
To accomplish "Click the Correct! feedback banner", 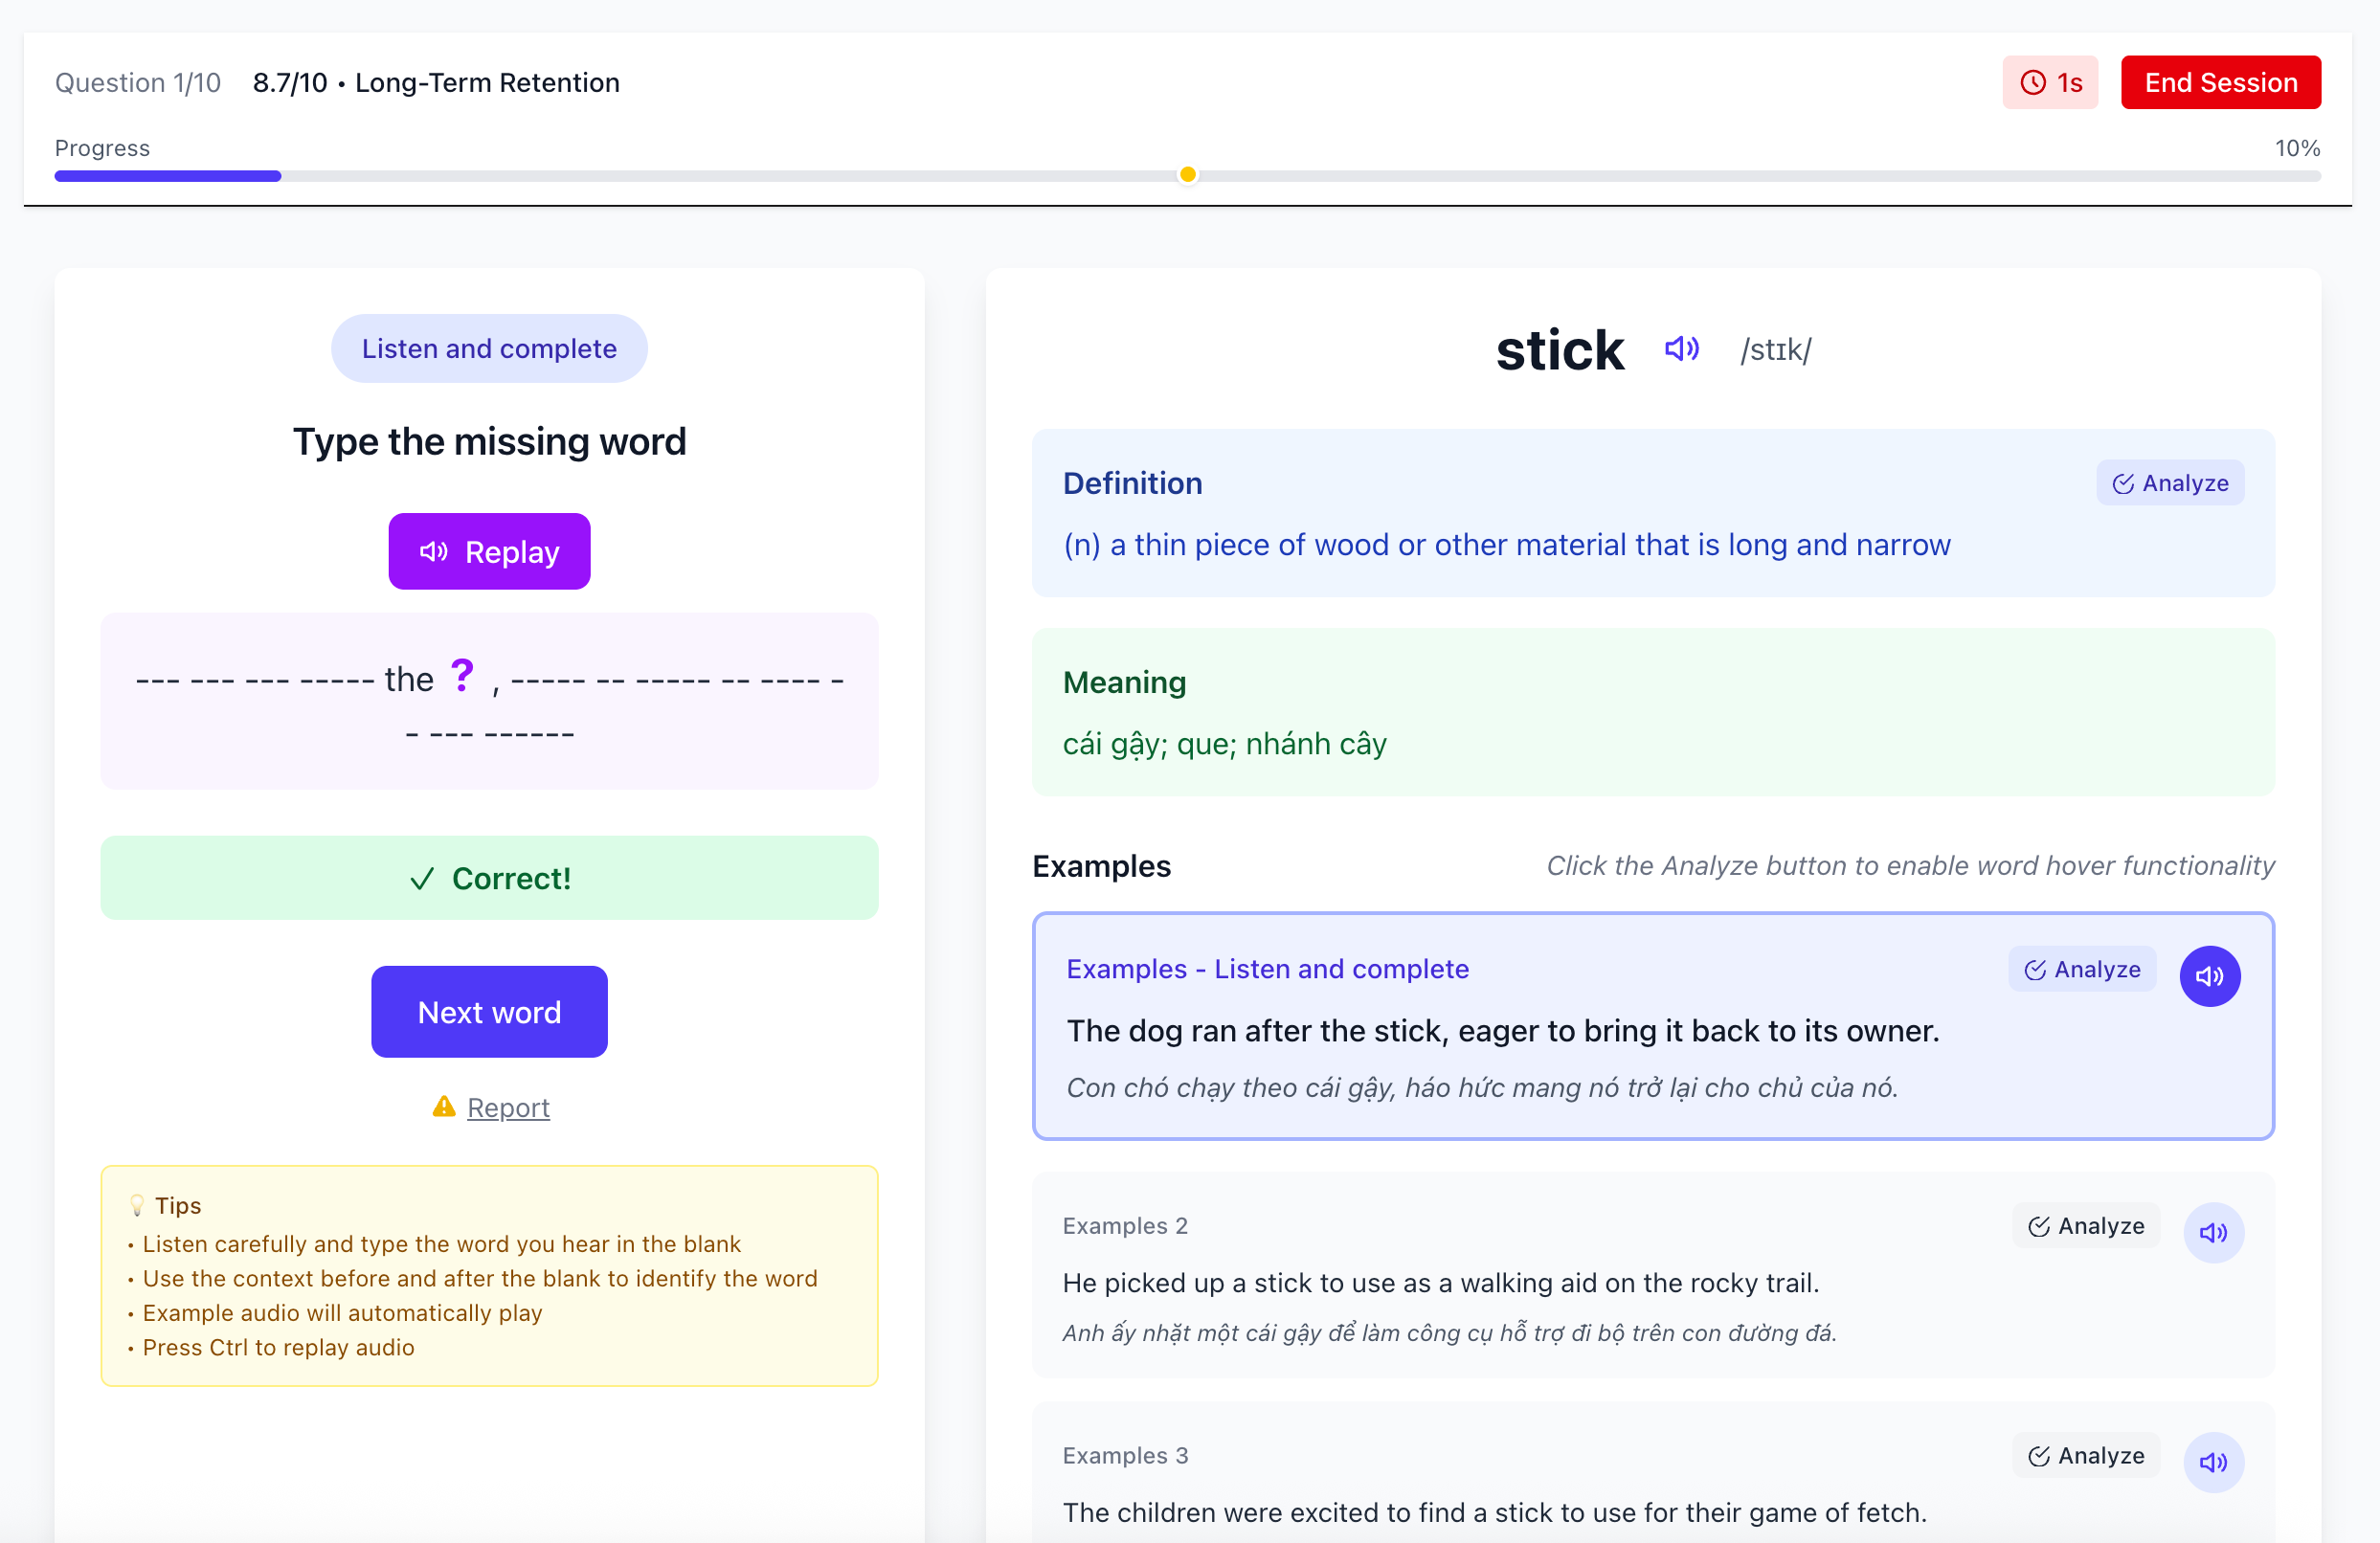I will click(489, 878).
